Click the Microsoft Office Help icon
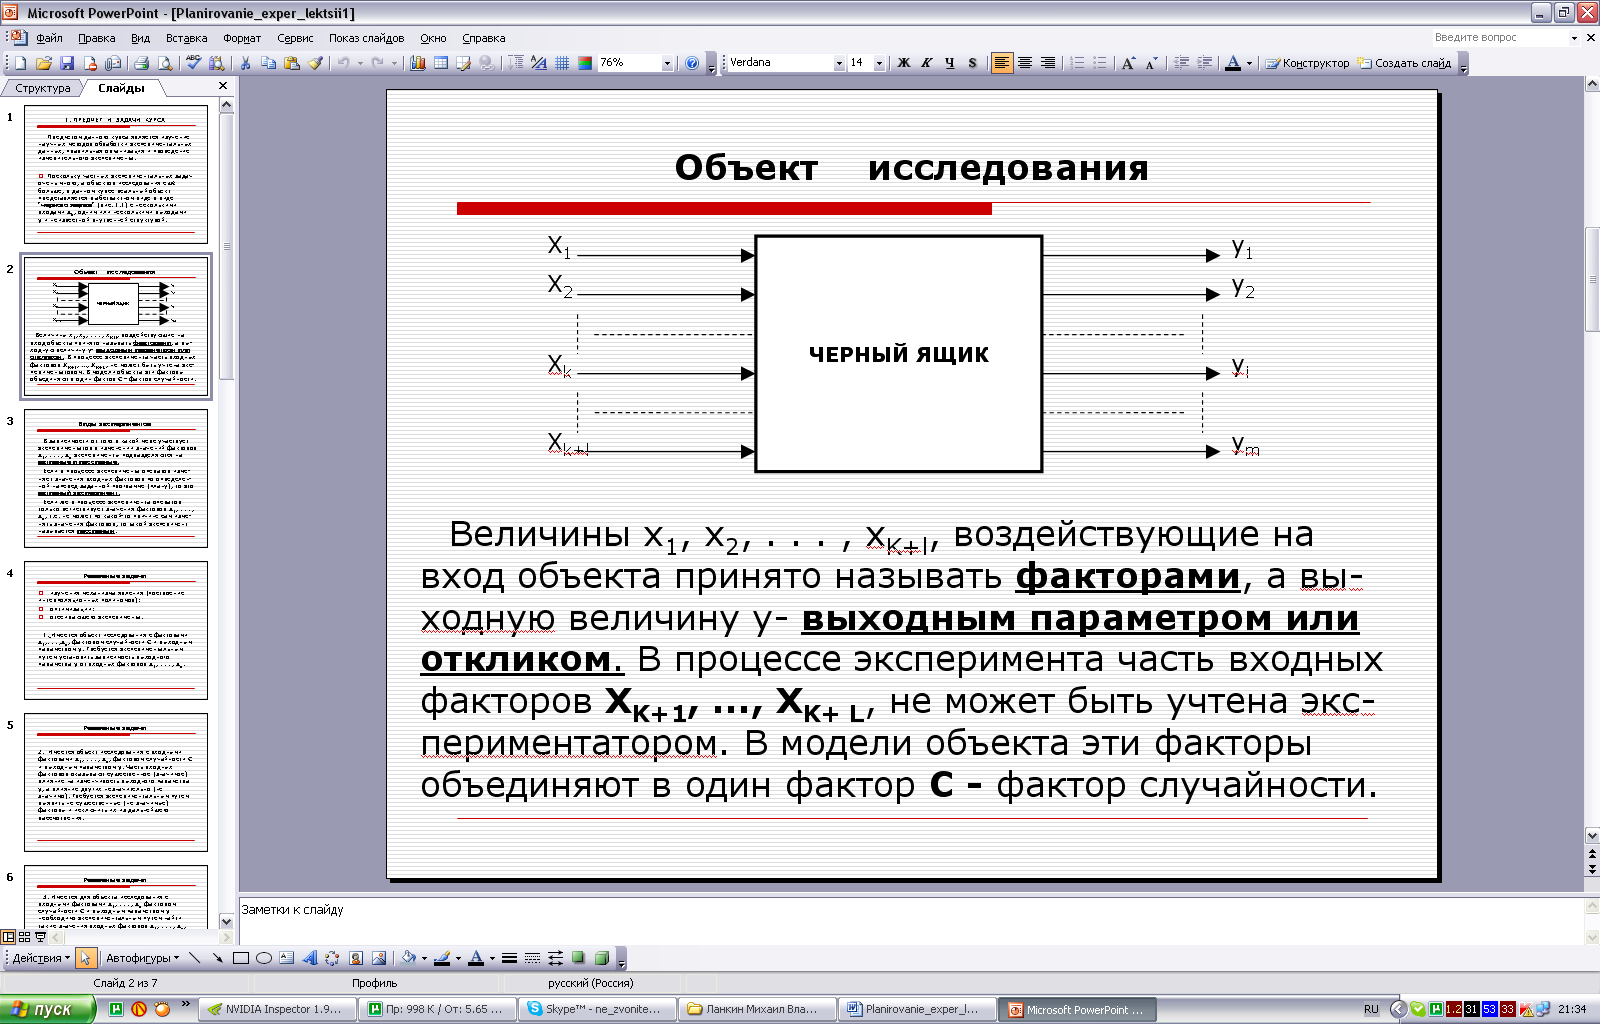Viewport: 1600px width, 1024px height. point(692,63)
